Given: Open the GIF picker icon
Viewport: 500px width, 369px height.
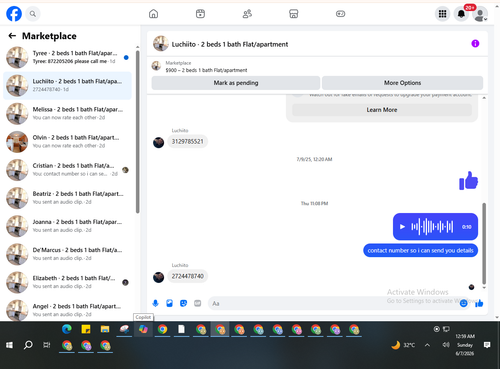Looking at the screenshot, I should [198, 303].
